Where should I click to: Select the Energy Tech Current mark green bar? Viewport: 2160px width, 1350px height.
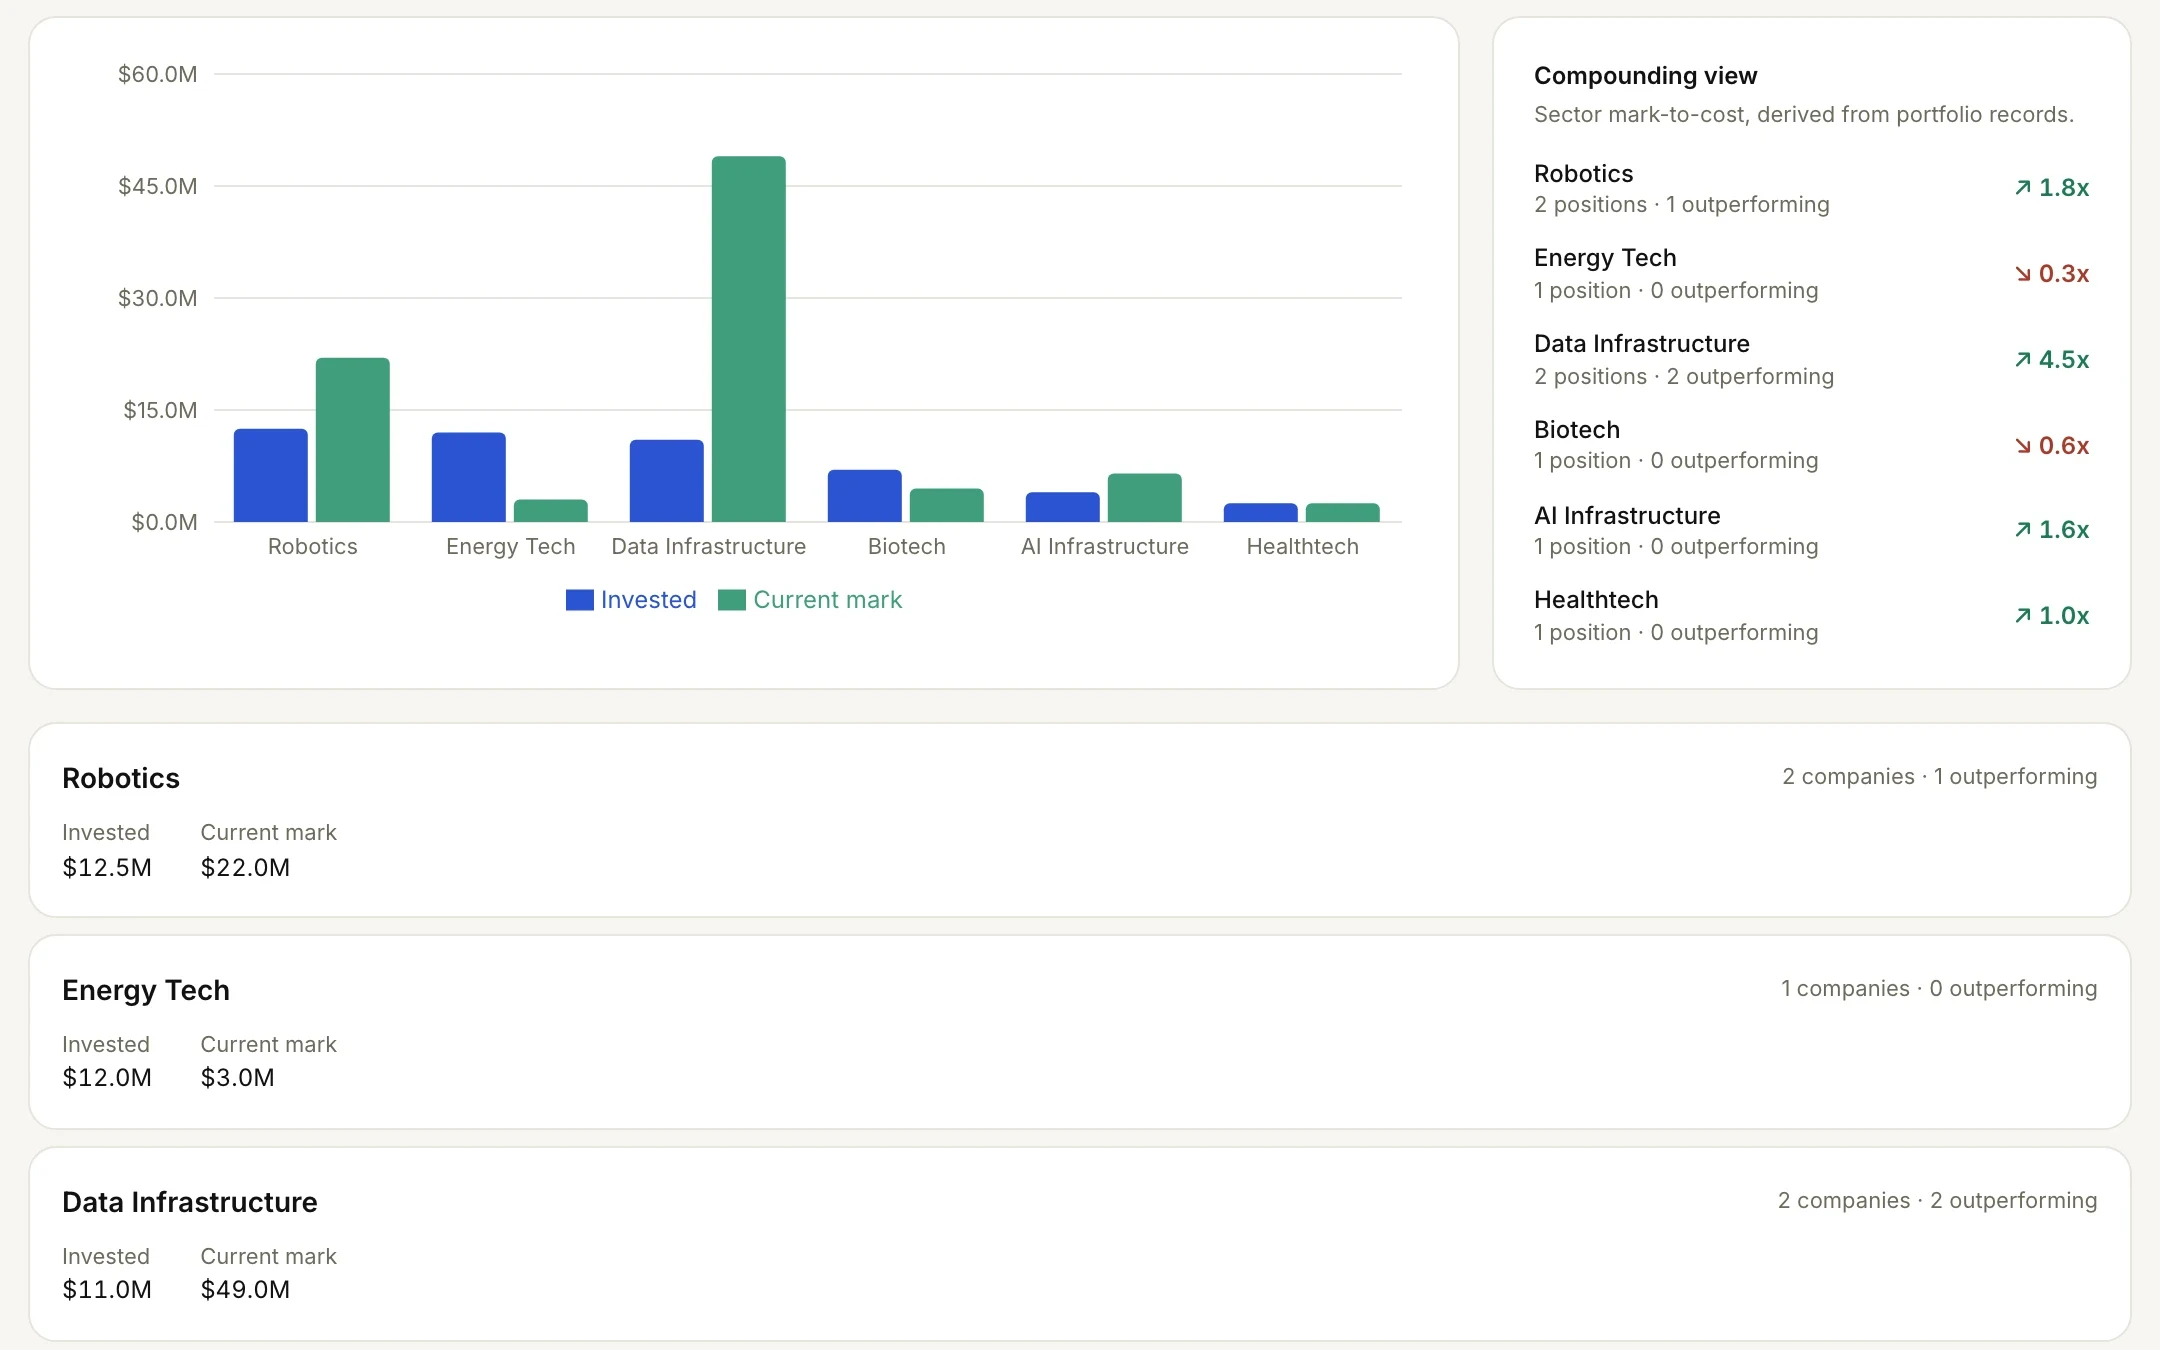tap(551, 511)
